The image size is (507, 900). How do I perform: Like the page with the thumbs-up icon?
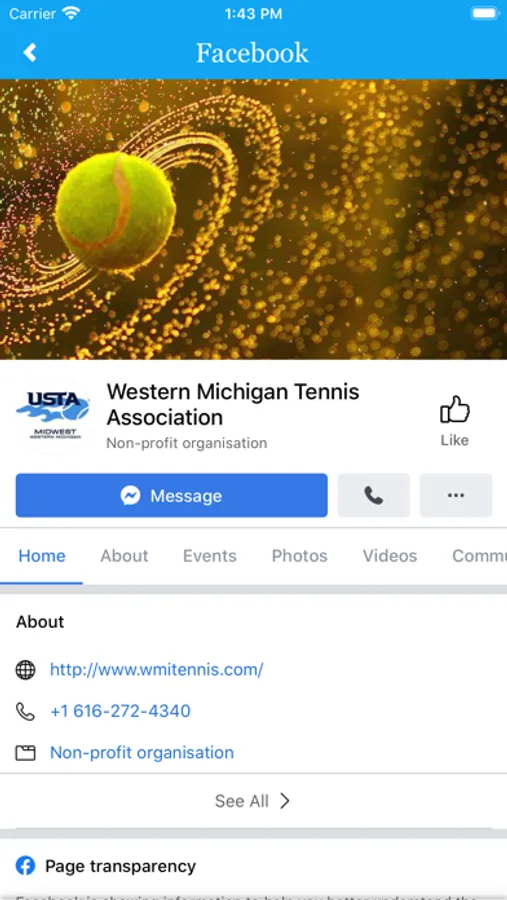(455, 420)
